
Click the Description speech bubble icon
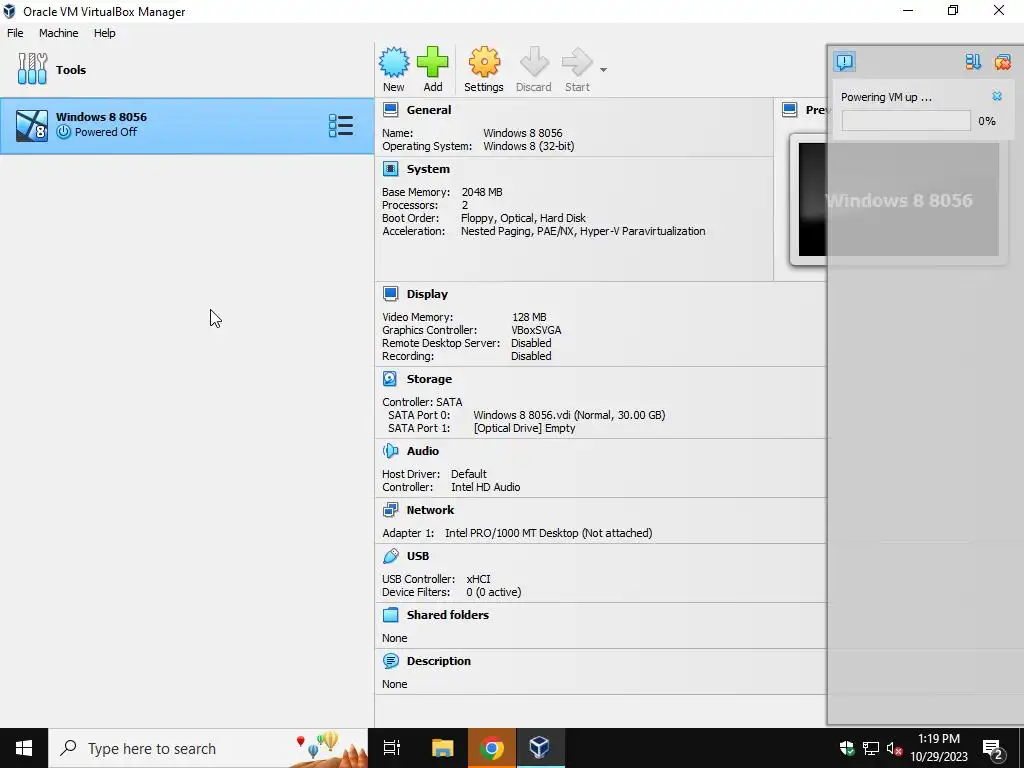click(391, 661)
